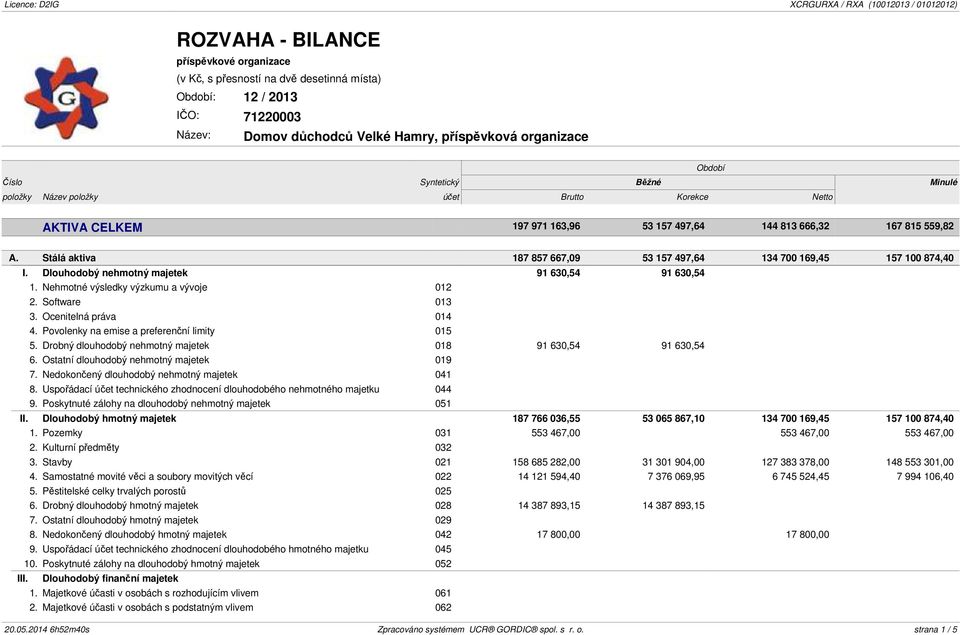The image size is (960, 635).
Task: Click Poskytnuté zálohy na dlouhodobý hmotný majetek
Action: [151, 564]
